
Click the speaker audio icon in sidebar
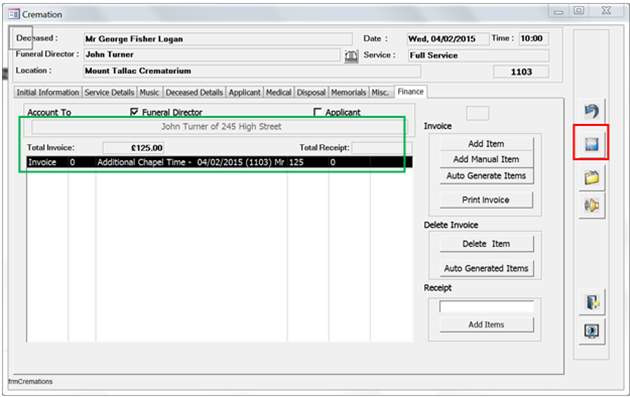(x=591, y=206)
